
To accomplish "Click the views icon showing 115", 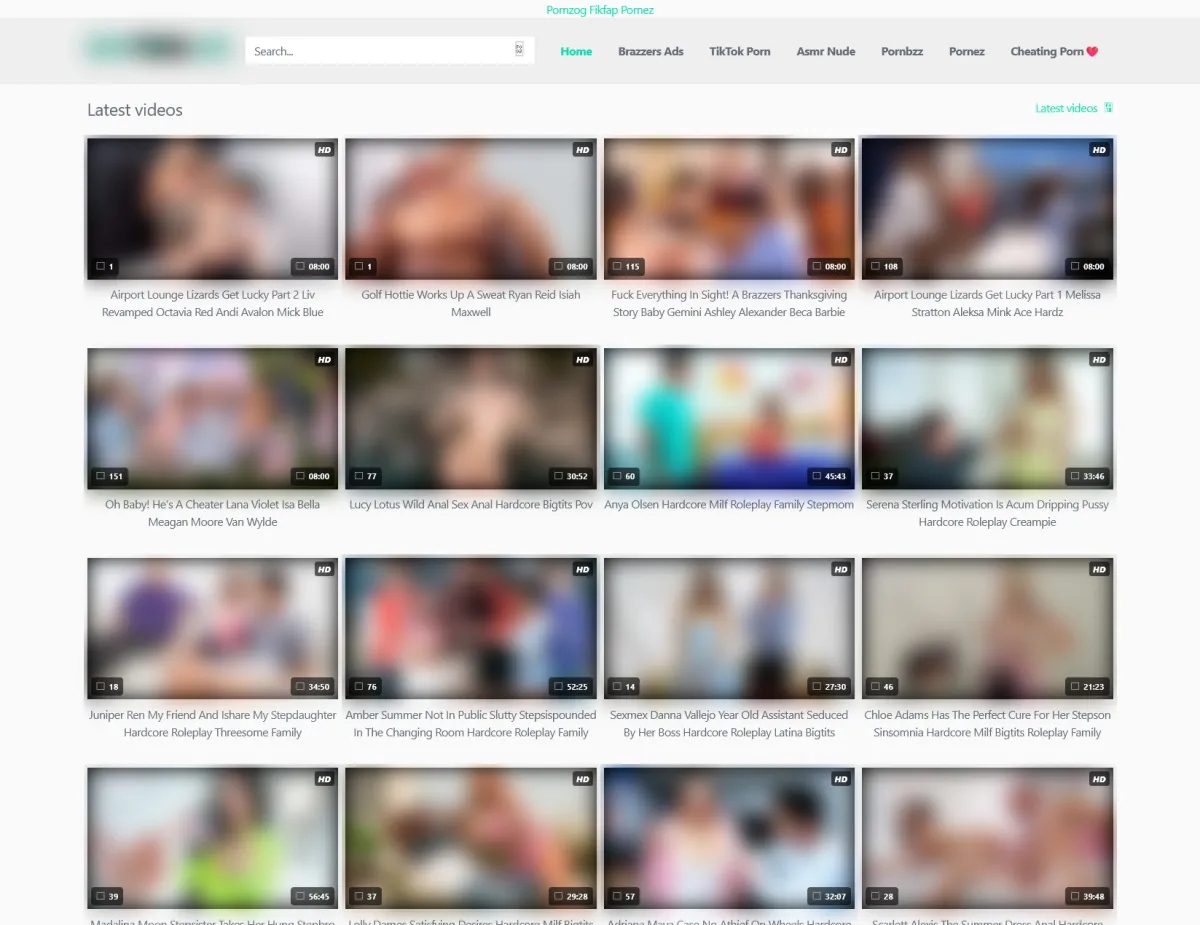I will [618, 267].
